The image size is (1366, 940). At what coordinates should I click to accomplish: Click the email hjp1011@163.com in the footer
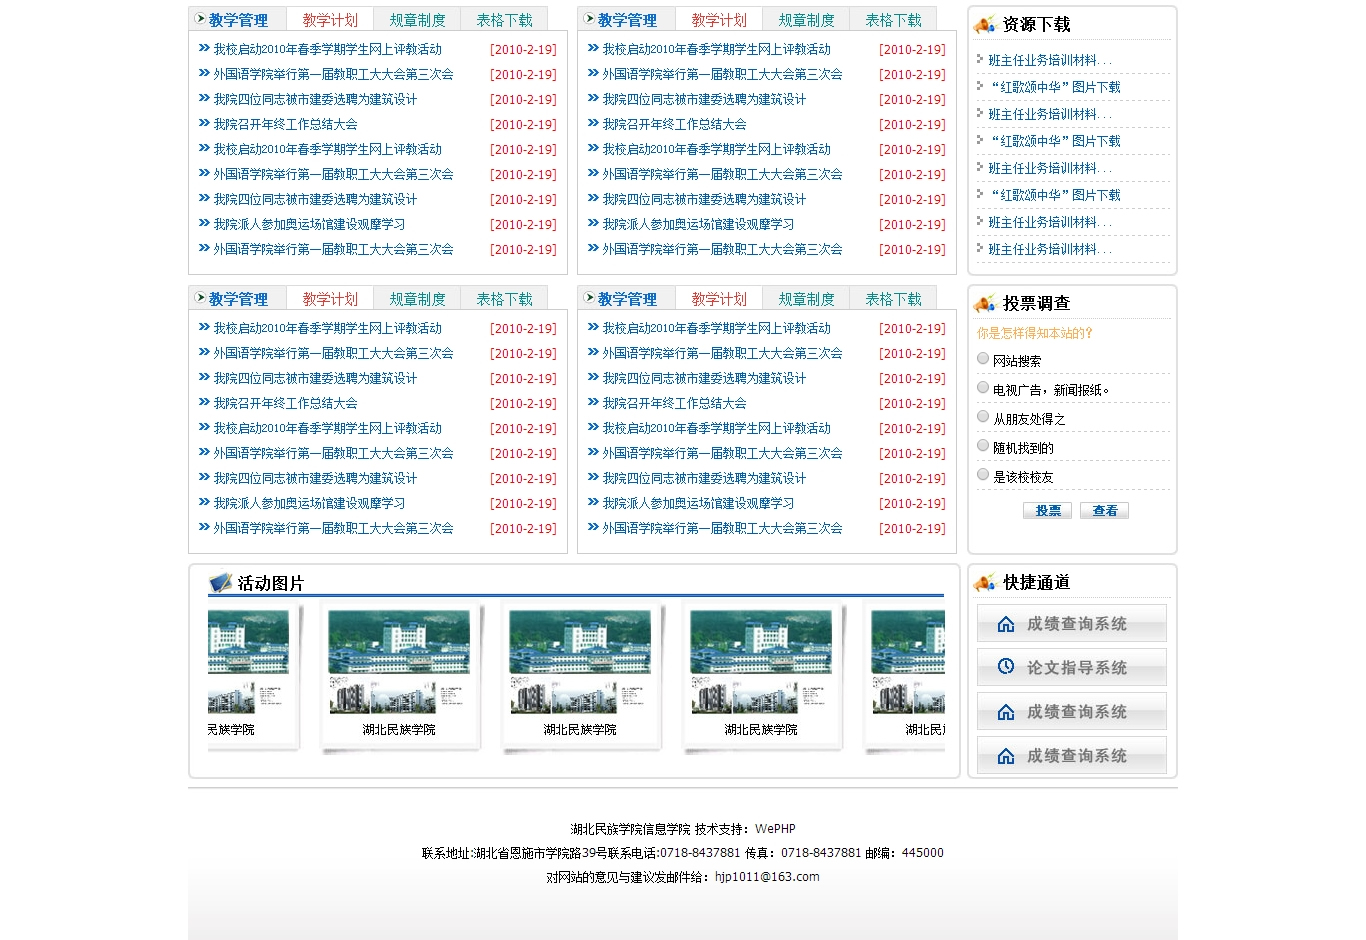(767, 877)
